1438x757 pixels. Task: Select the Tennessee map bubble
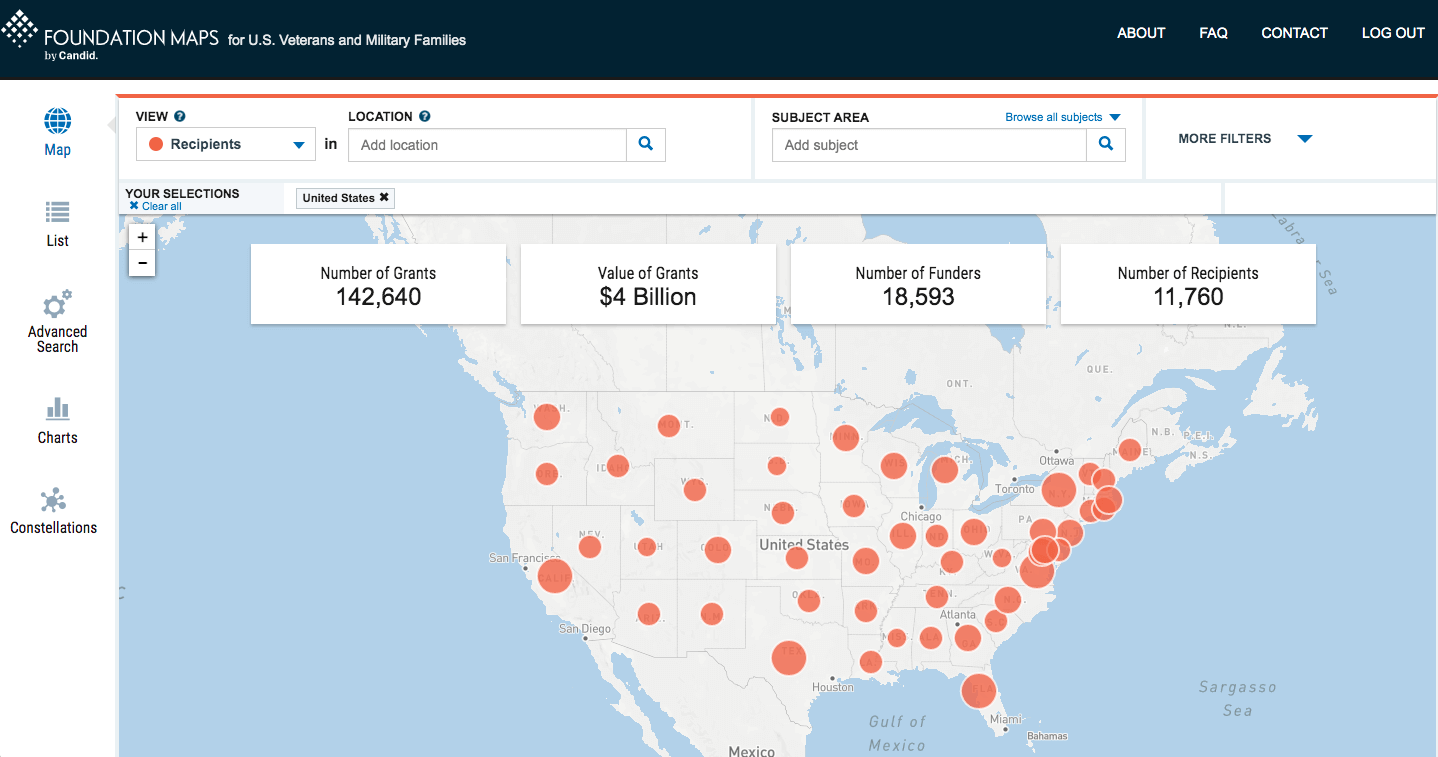click(937, 596)
